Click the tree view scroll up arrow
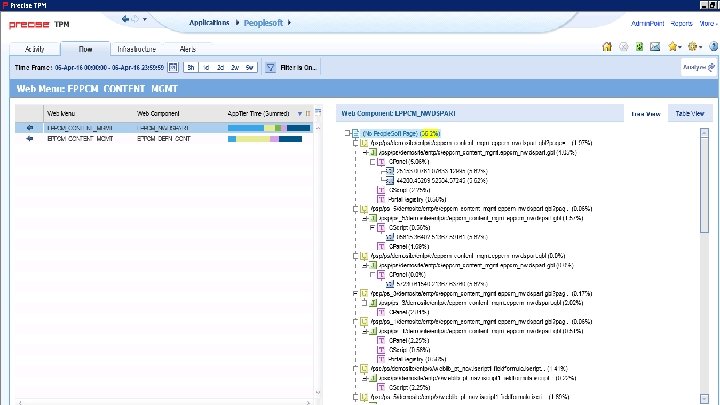720x405 pixels. click(704, 133)
